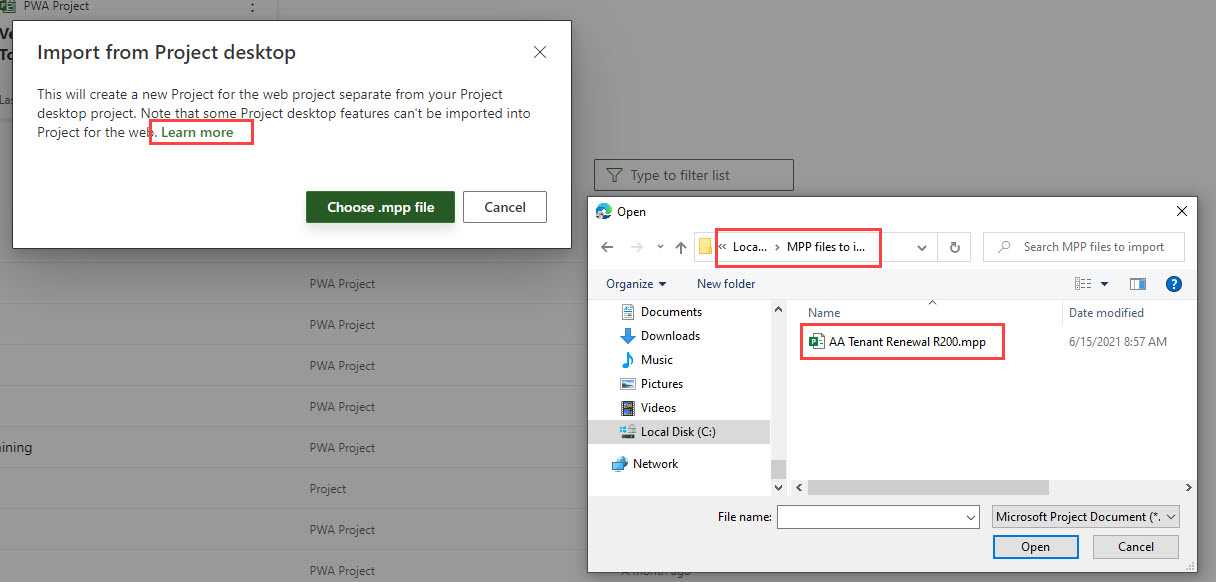Click the Type to filter list field
1216x582 pixels.
click(x=694, y=175)
